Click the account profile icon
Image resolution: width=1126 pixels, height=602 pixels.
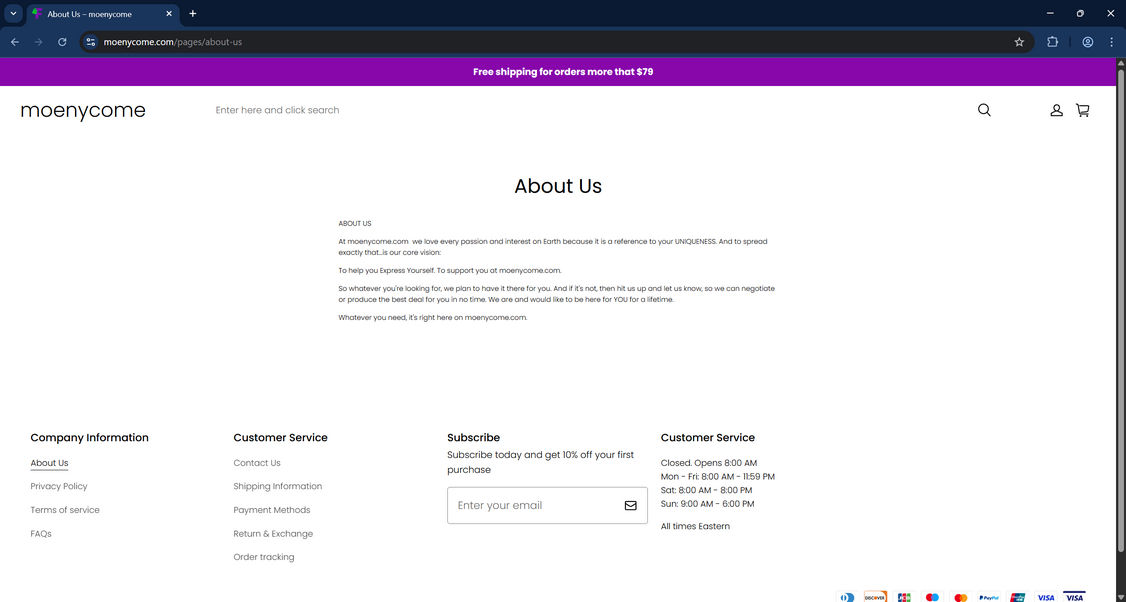coord(1056,109)
